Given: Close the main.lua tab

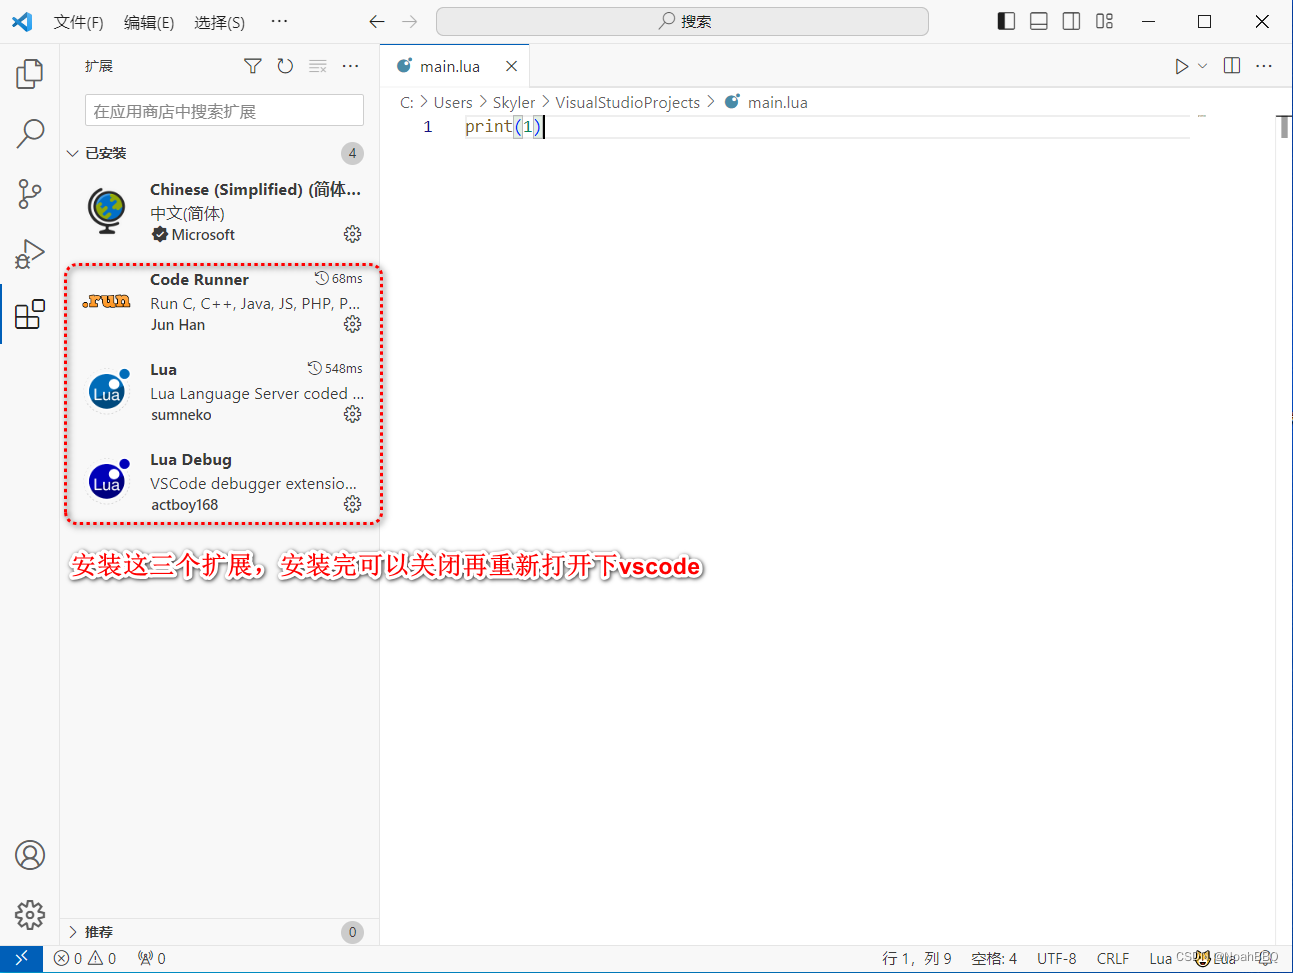Looking at the screenshot, I should pyautogui.click(x=511, y=66).
